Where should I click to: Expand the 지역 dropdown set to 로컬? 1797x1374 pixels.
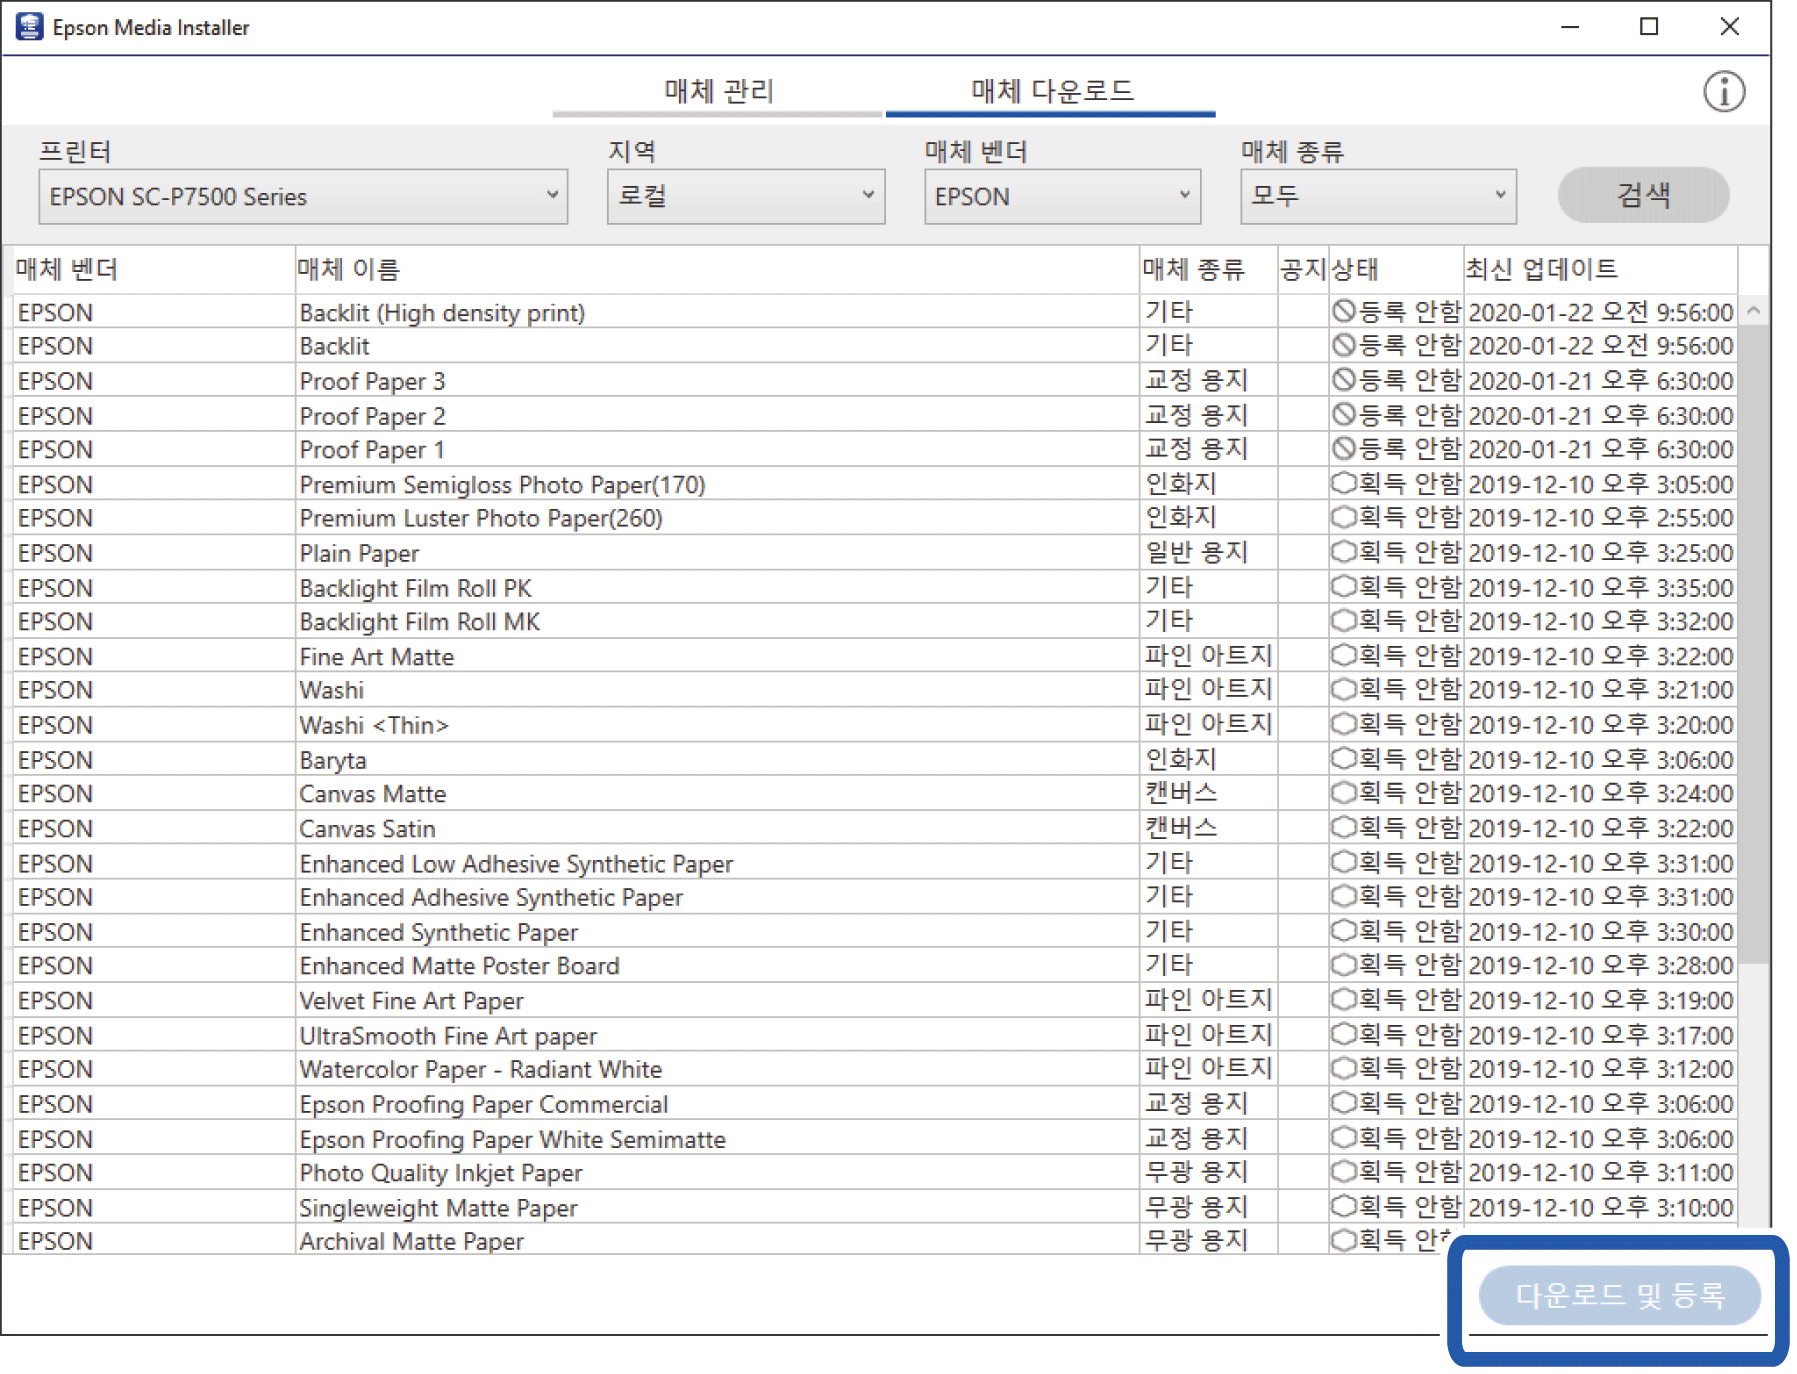coord(745,196)
